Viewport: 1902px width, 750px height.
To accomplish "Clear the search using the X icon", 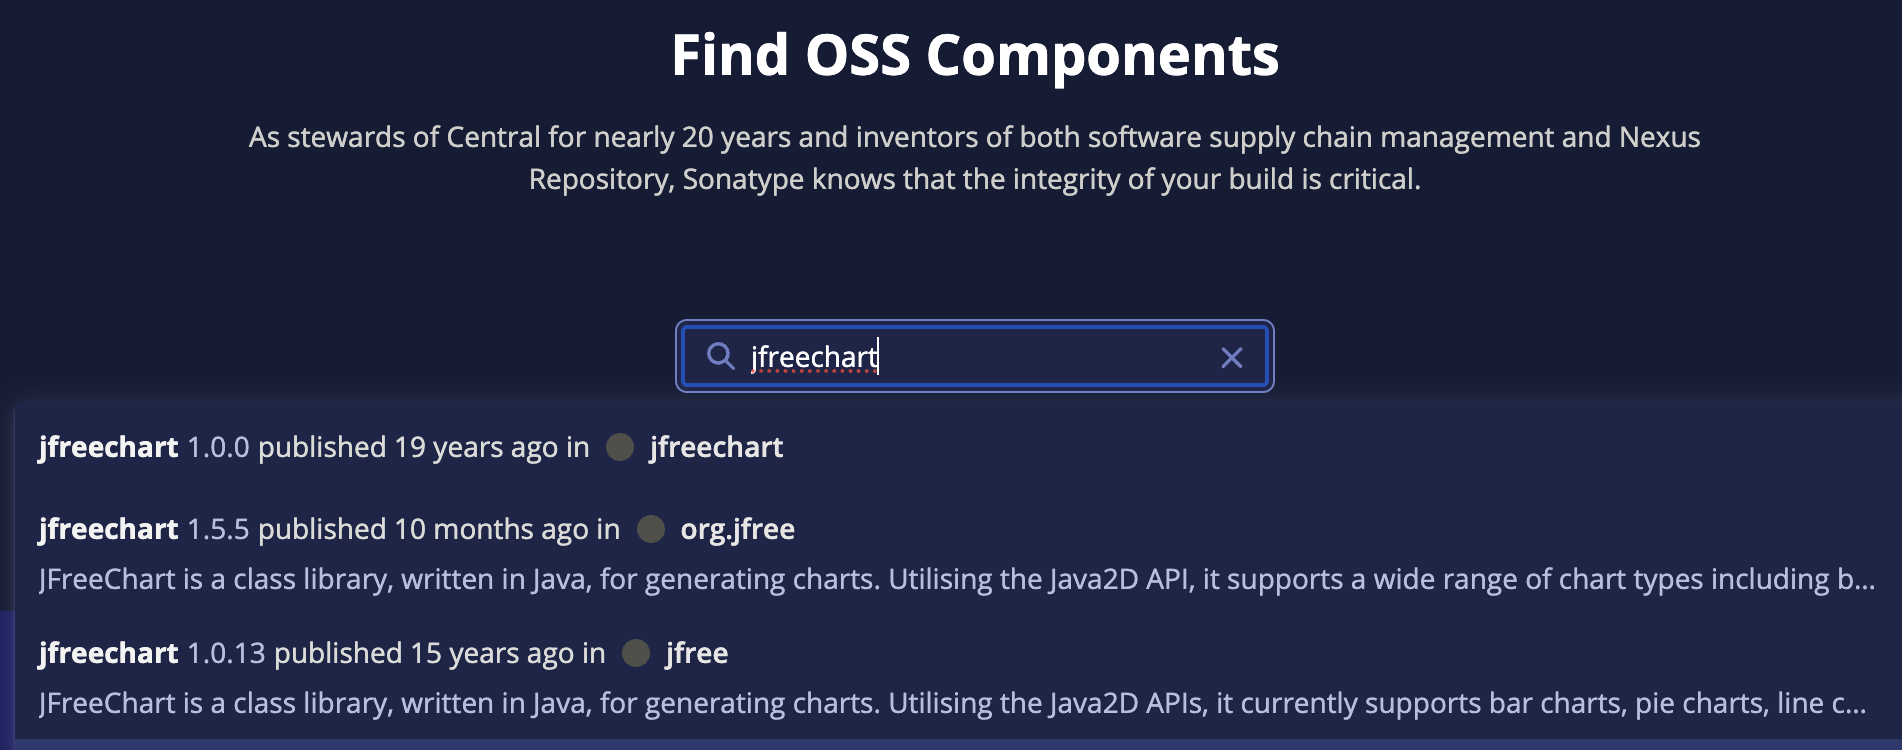I will click(x=1231, y=356).
